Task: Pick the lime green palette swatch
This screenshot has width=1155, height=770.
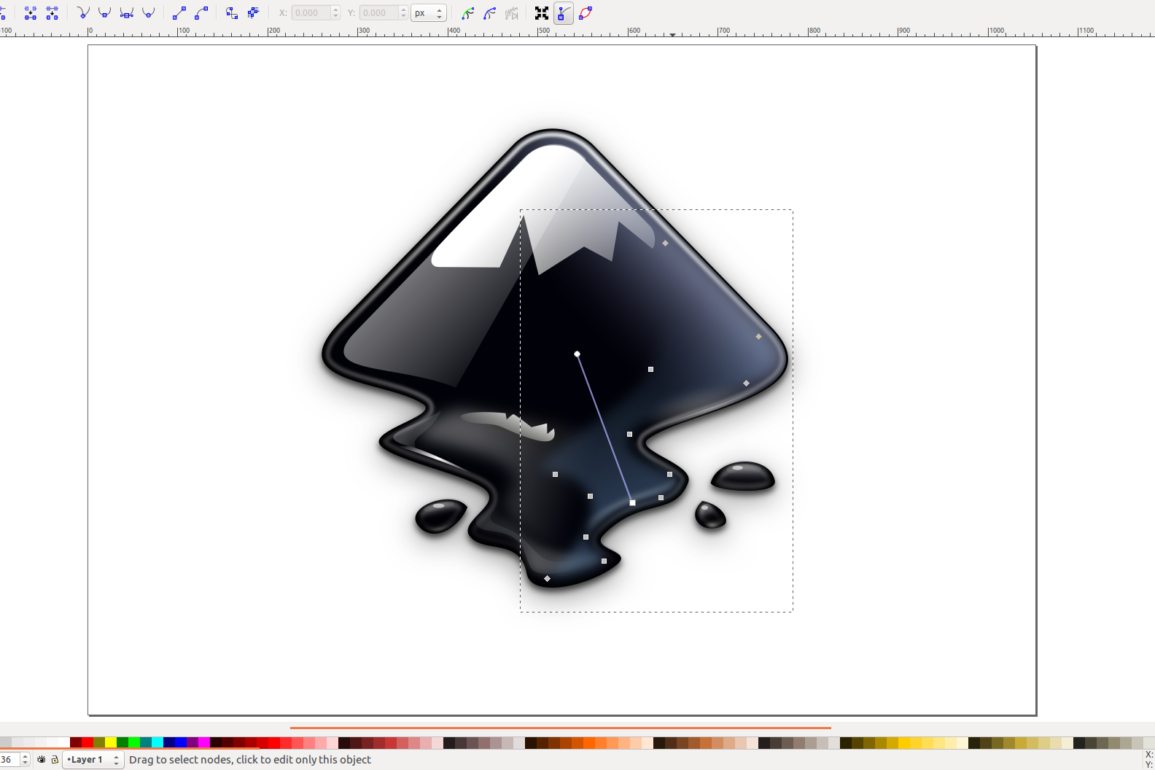Action: (x=134, y=742)
